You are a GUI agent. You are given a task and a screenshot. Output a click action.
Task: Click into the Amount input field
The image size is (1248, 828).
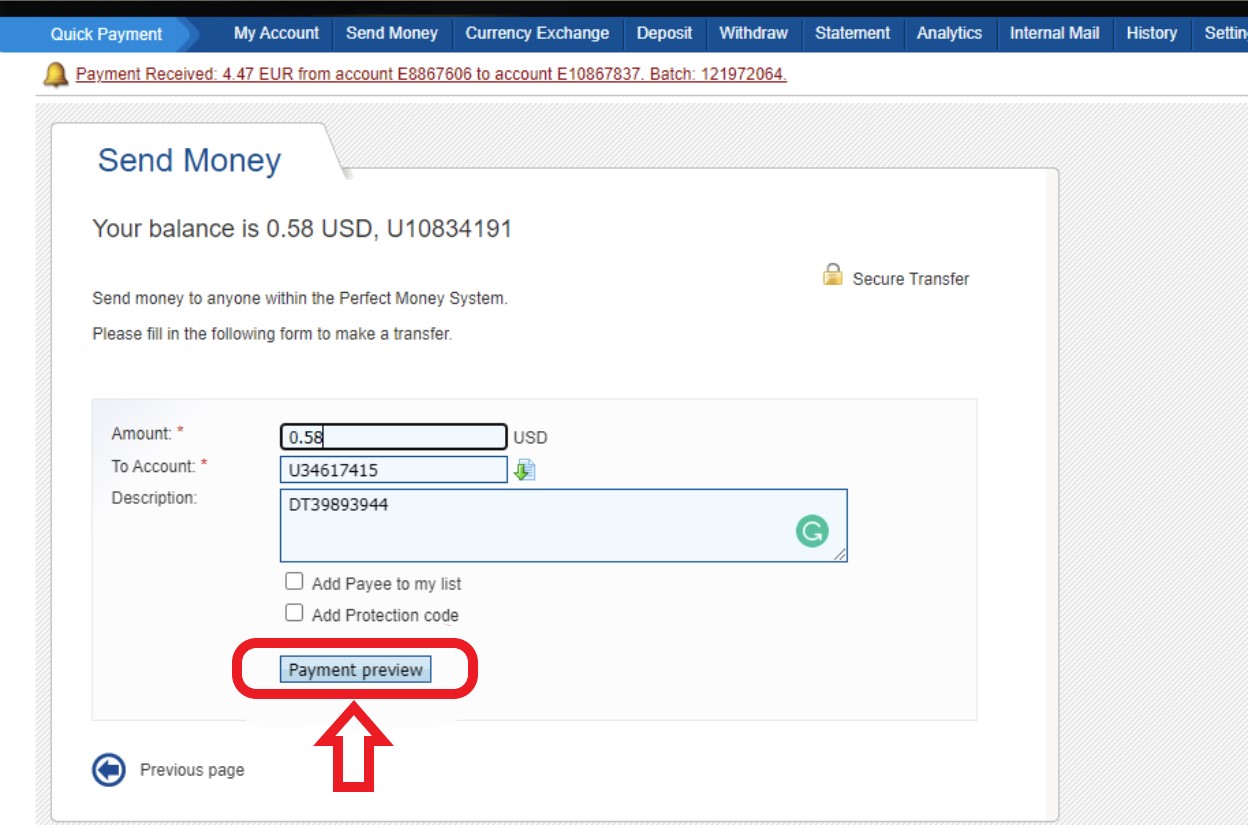tap(394, 437)
